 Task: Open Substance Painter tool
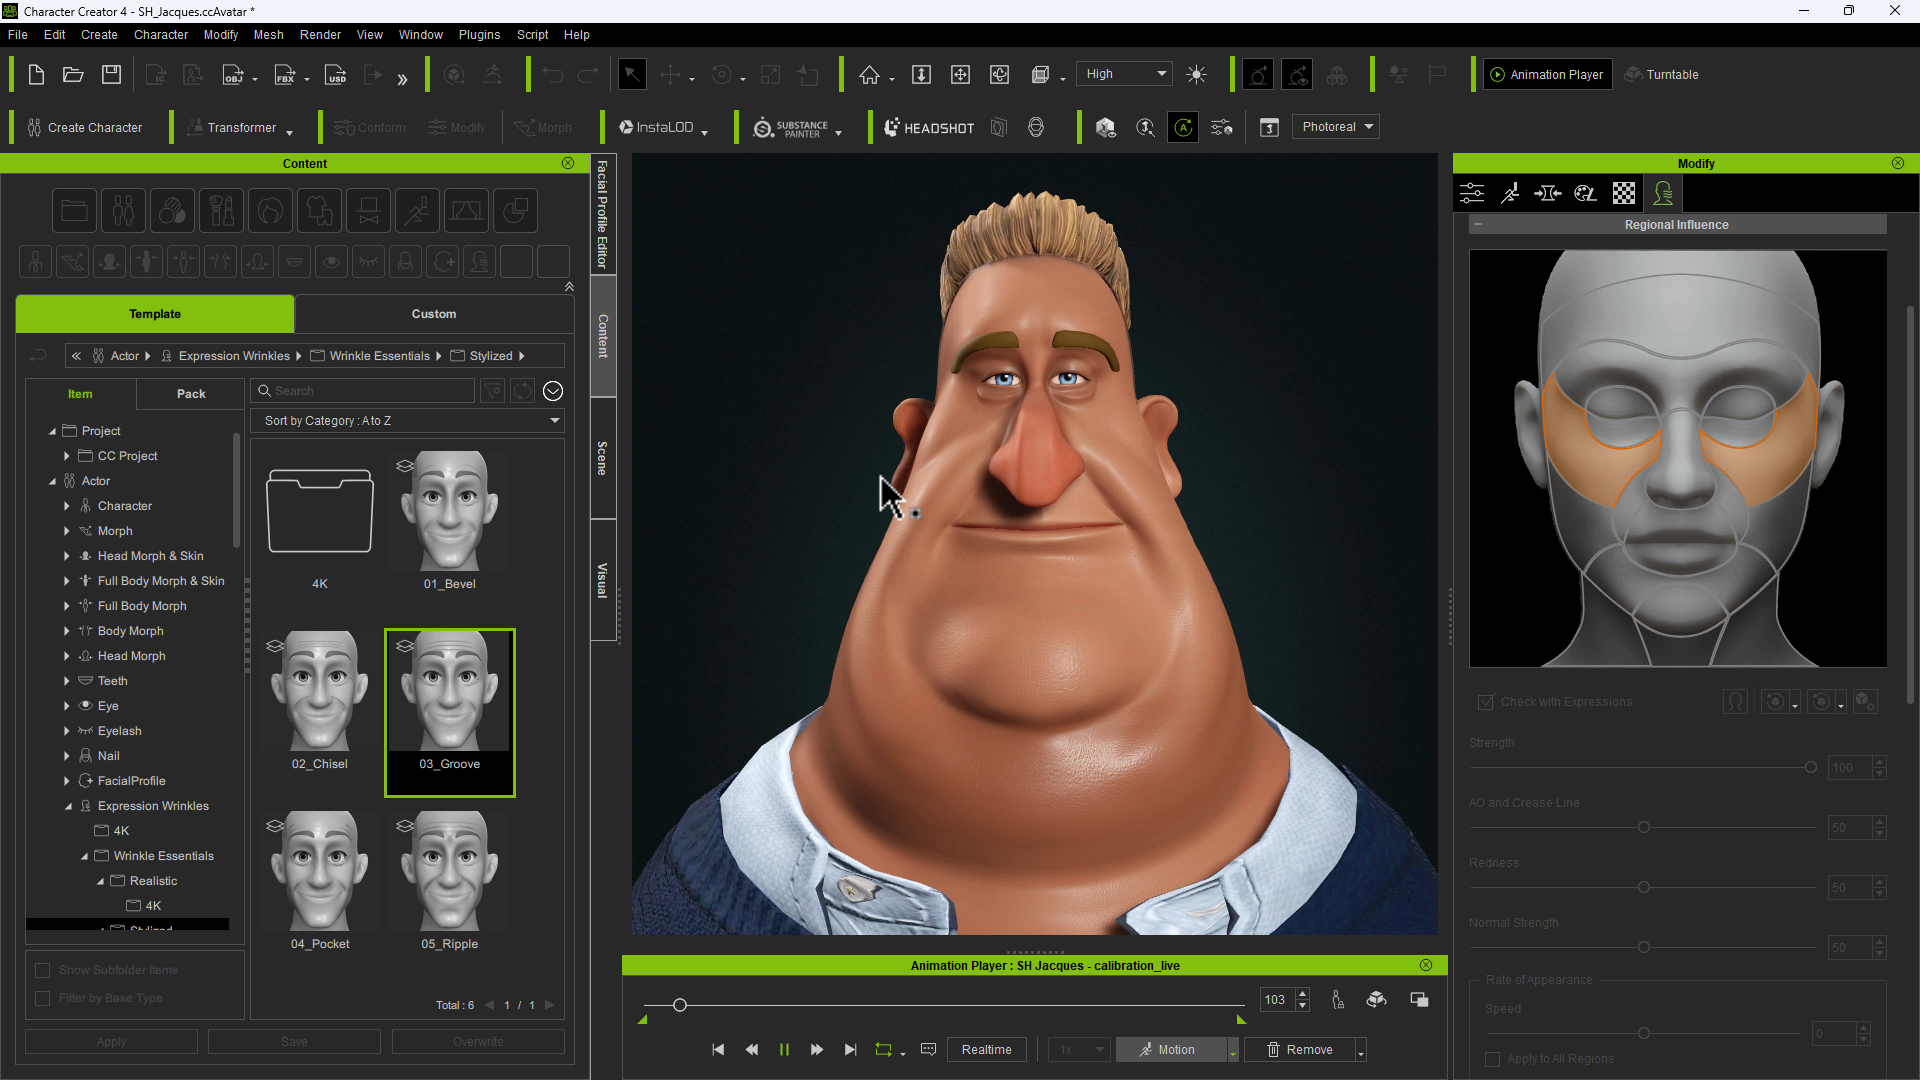(x=790, y=128)
